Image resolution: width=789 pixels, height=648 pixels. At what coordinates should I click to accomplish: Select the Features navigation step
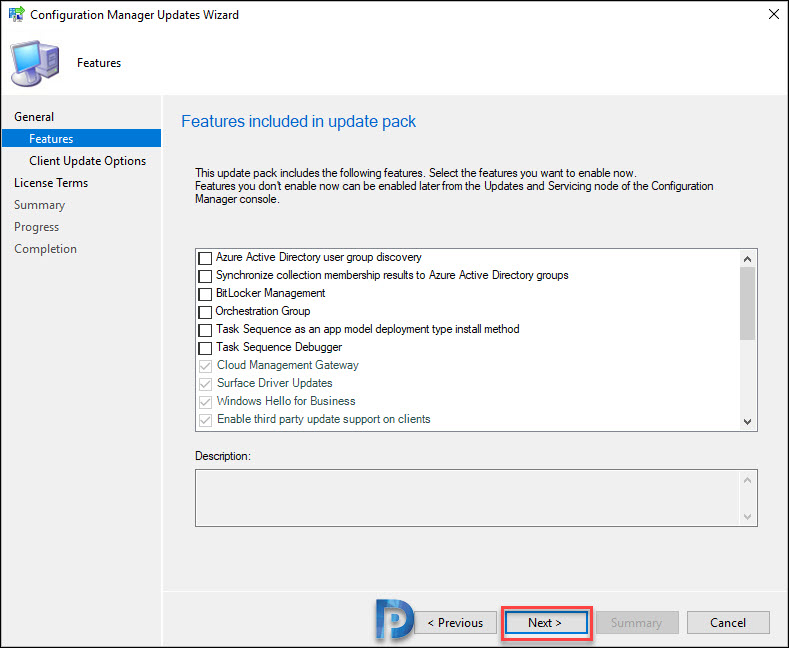82,138
